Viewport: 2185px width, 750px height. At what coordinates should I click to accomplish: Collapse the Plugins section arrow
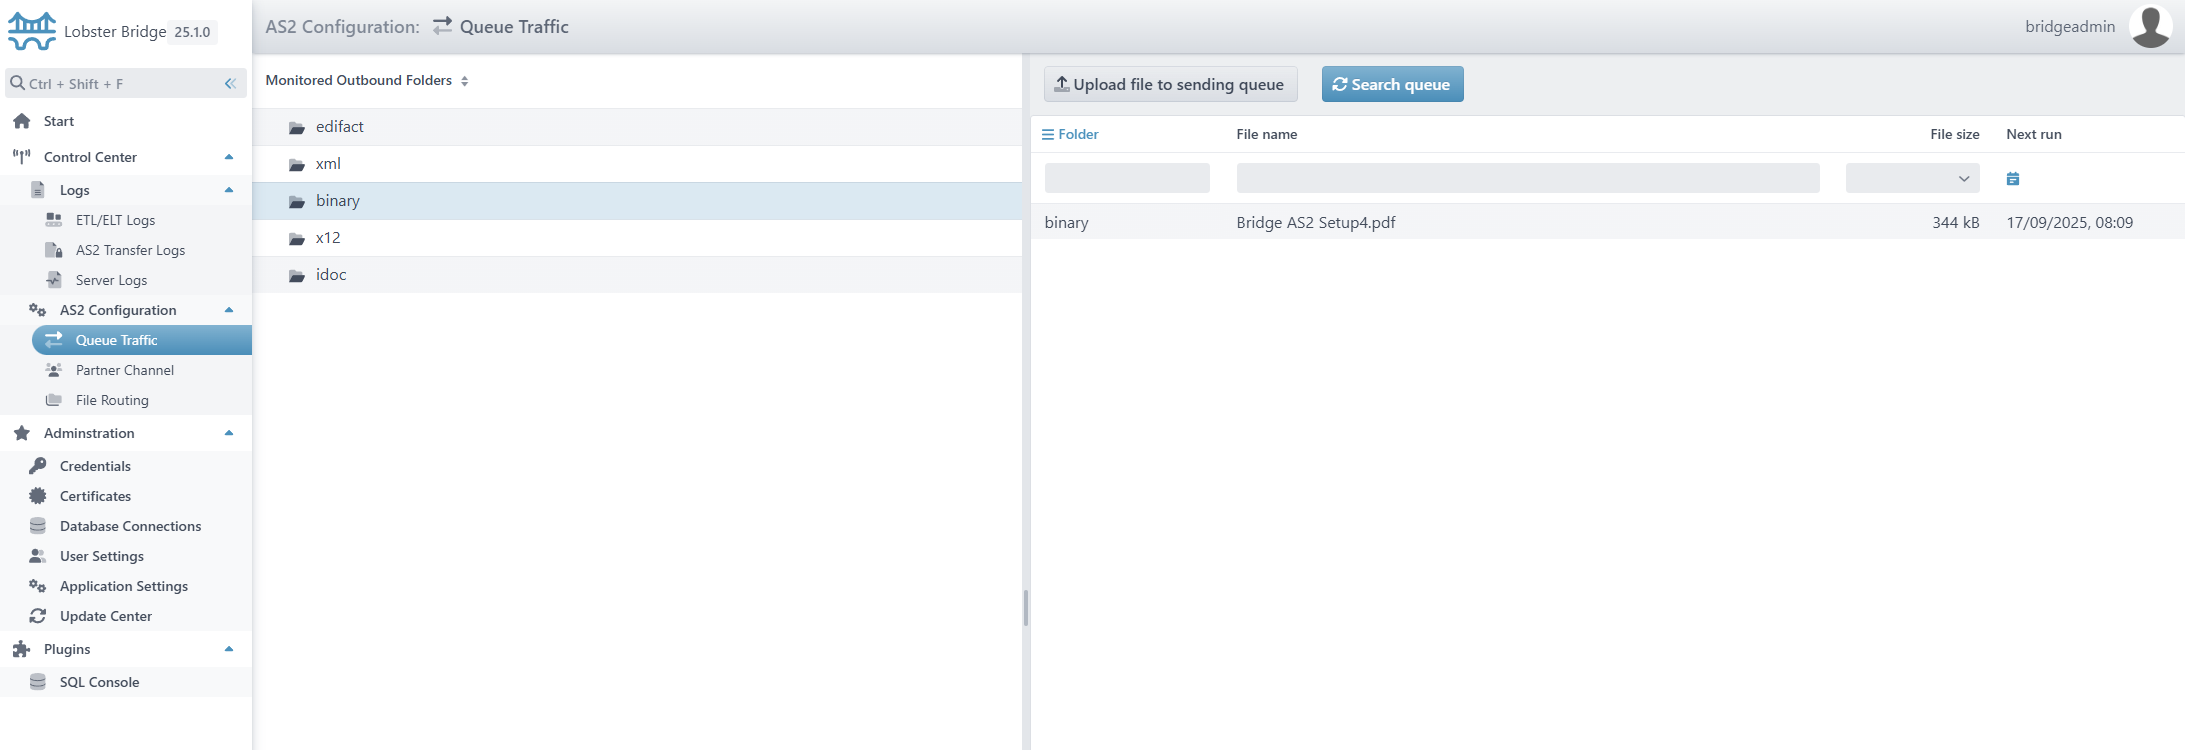(229, 649)
